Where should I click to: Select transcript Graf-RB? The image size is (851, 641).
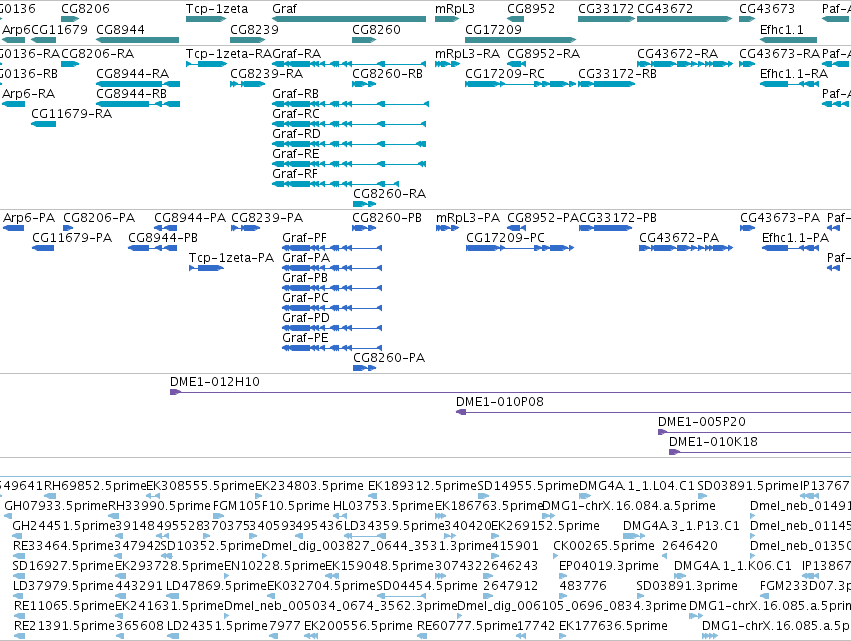tap(351, 104)
